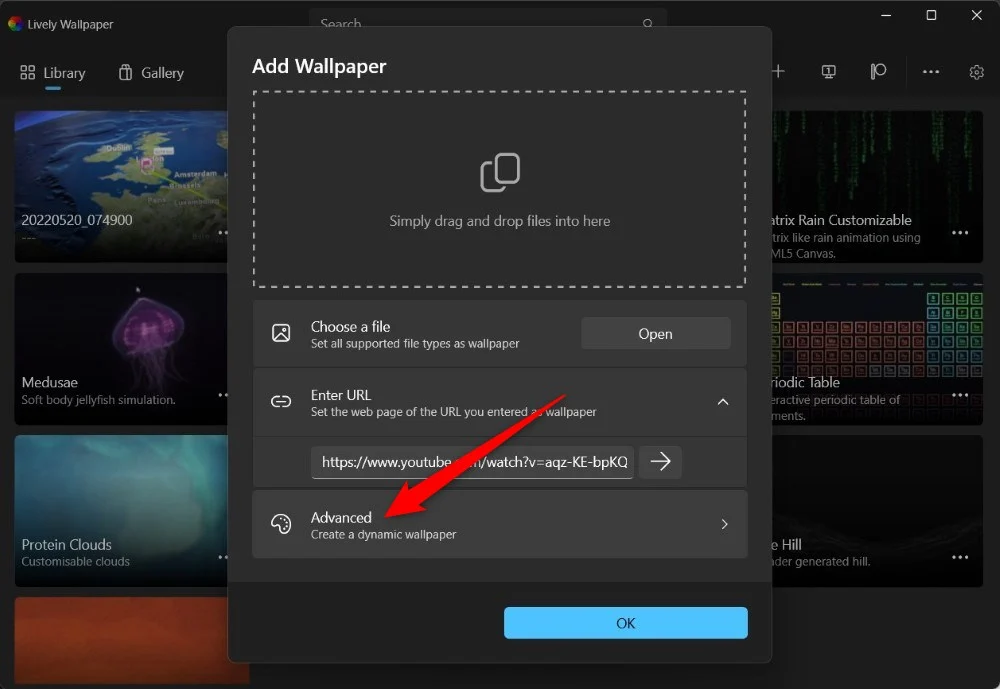Switch to the Gallery tab

(151, 73)
